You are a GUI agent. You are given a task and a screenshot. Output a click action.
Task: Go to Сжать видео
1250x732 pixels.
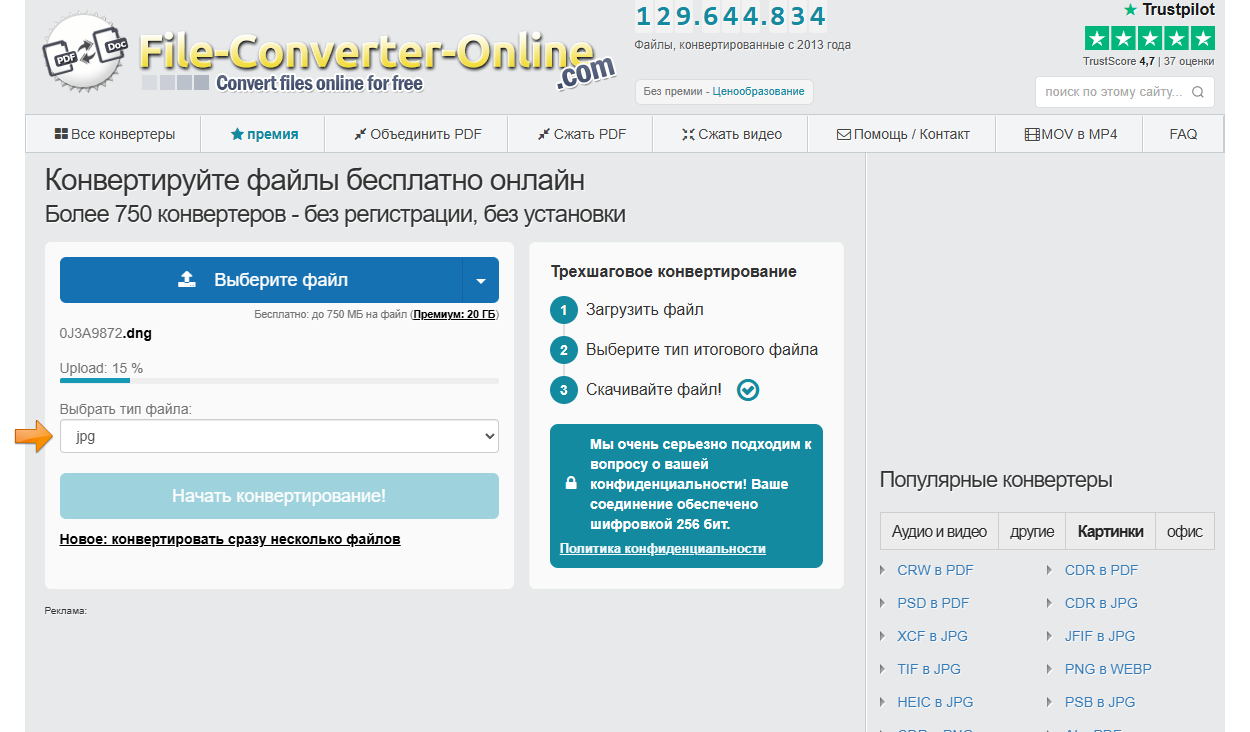click(x=730, y=134)
